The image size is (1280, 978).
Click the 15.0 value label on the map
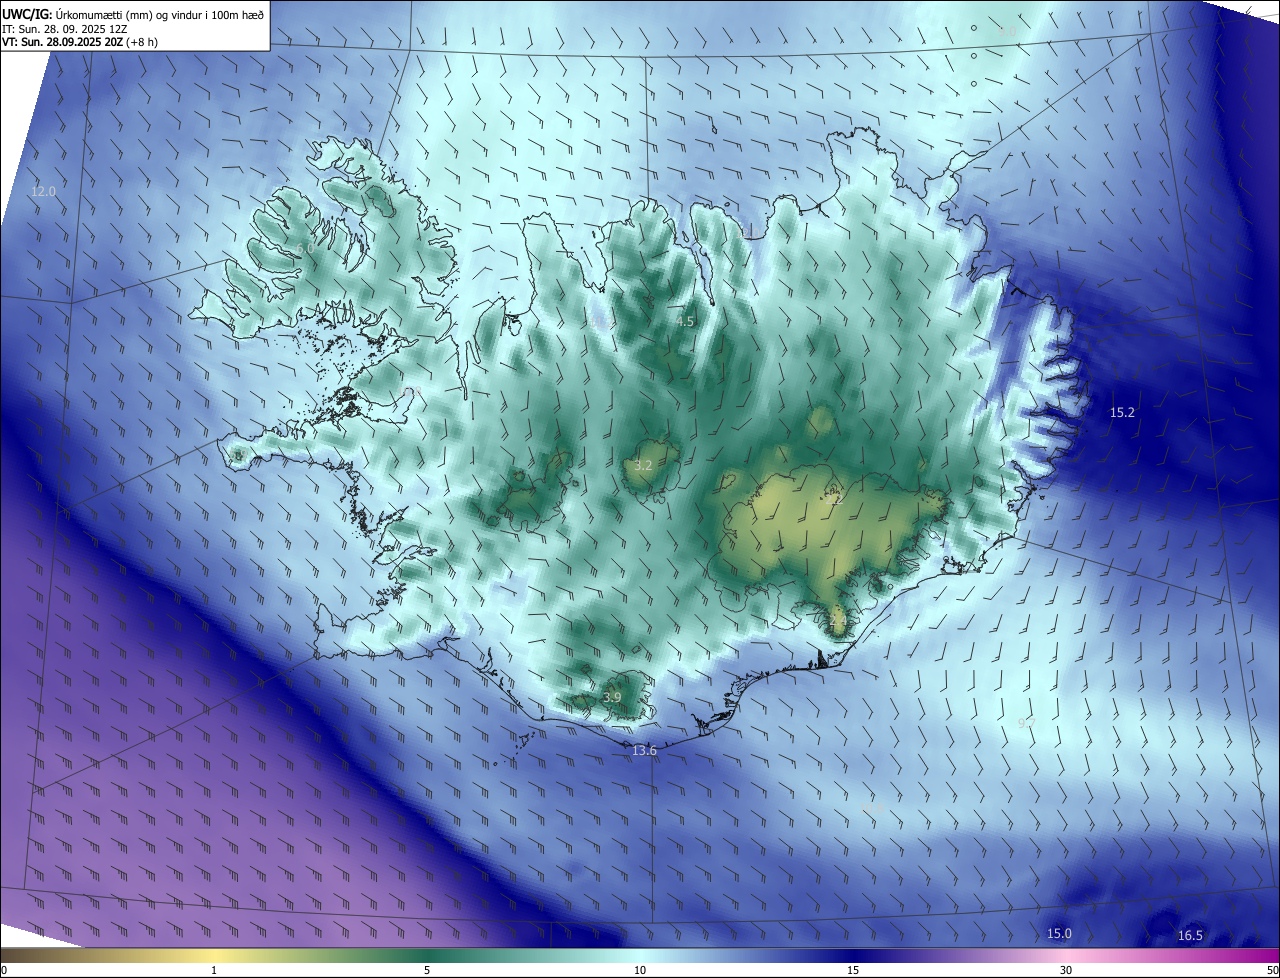[1059, 933]
